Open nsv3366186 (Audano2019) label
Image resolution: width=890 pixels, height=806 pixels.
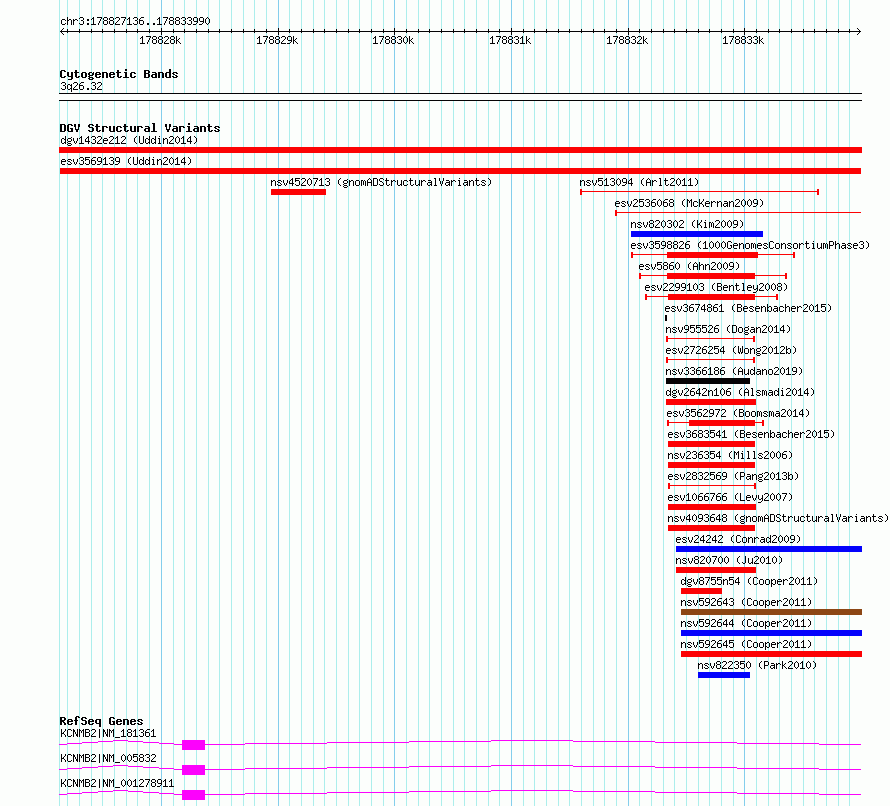(734, 371)
